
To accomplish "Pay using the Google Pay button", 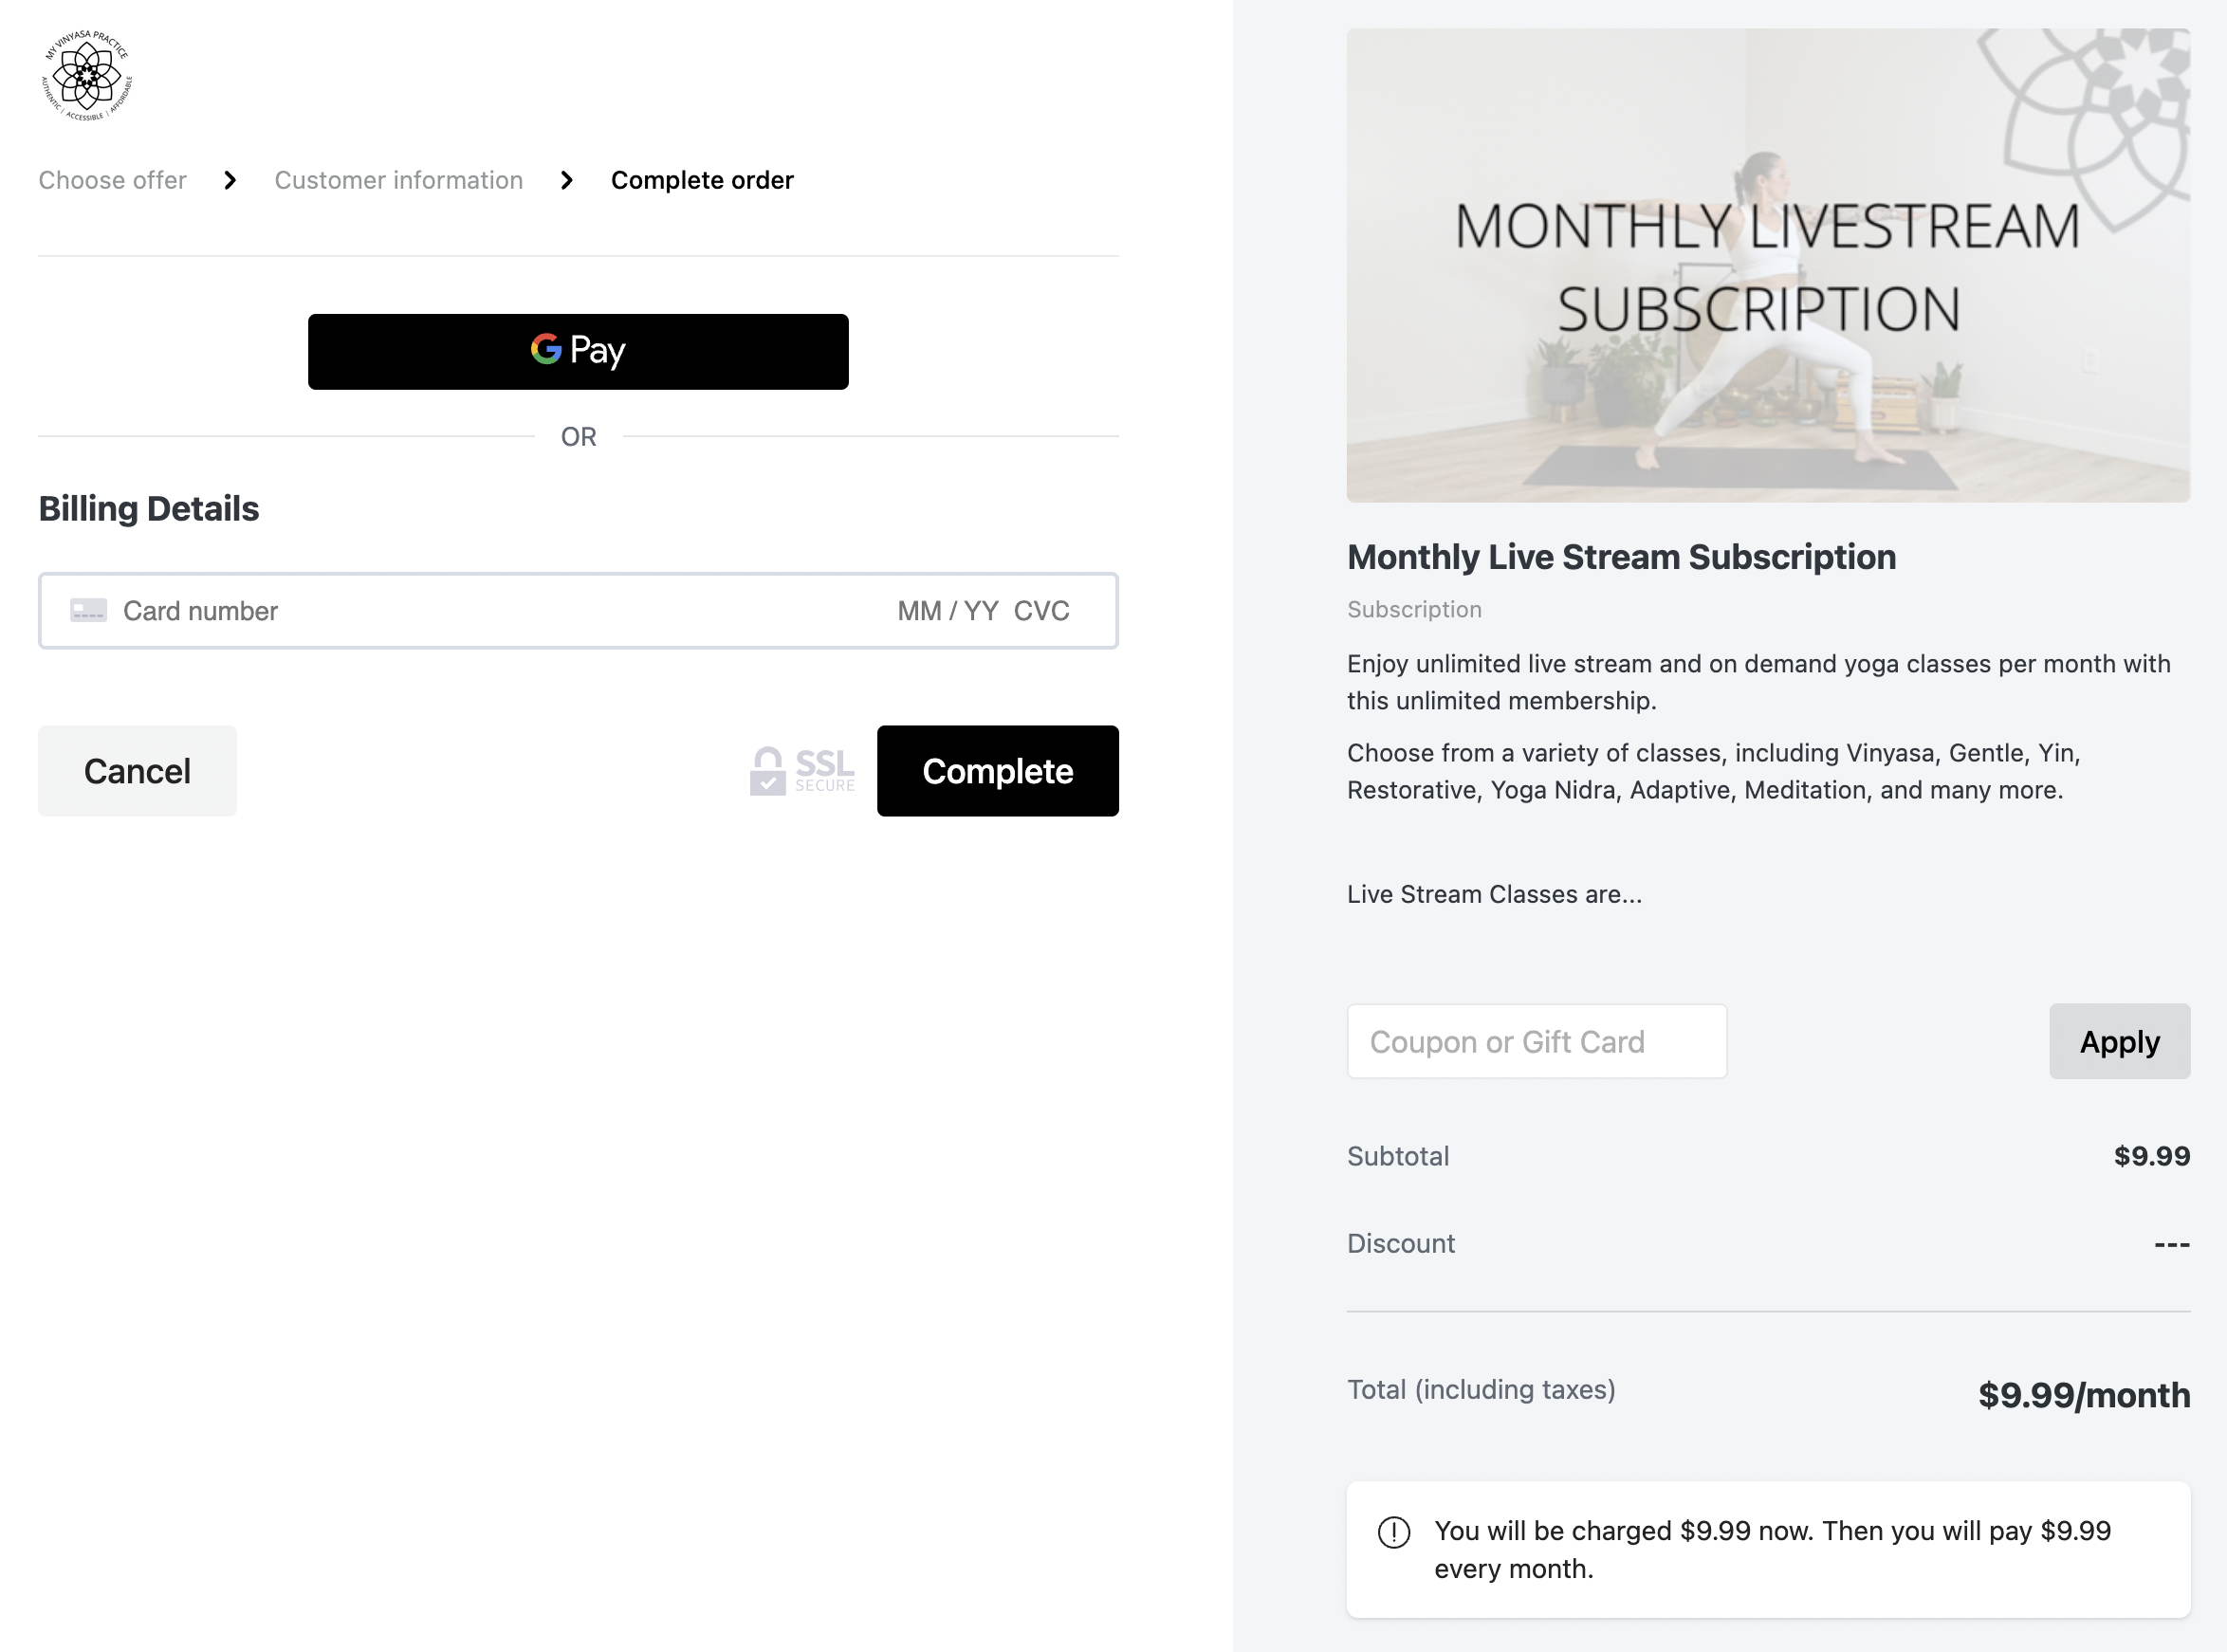I will pos(578,350).
